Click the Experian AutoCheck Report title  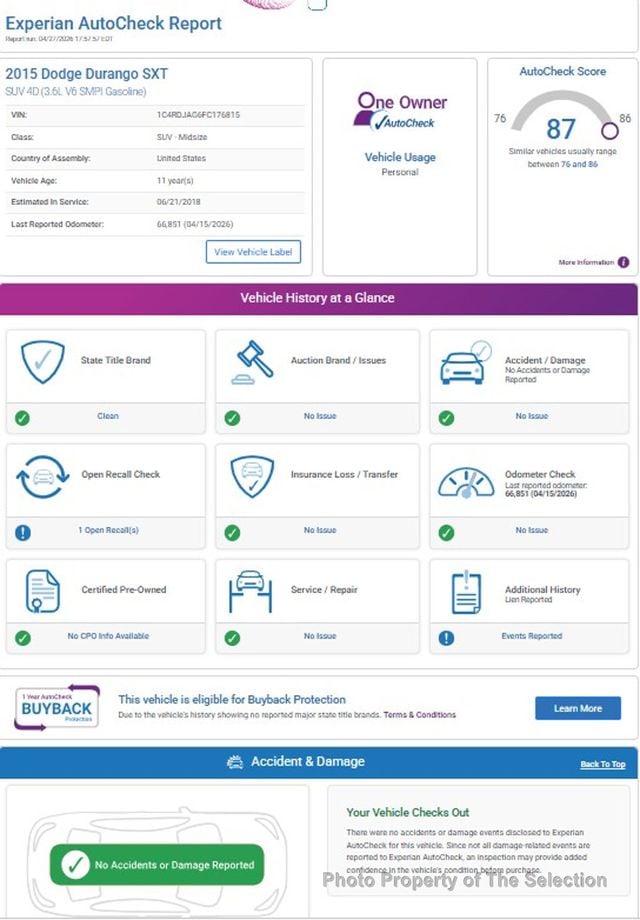[x=114, y=23]
